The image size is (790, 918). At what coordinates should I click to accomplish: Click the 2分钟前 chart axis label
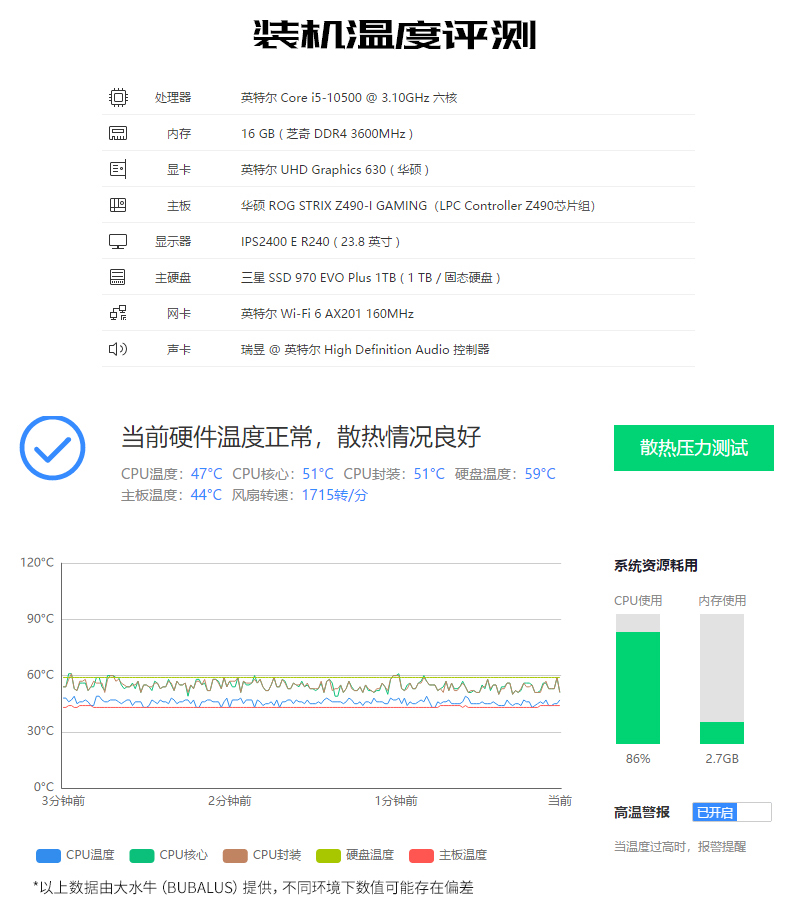pos(230,800)
